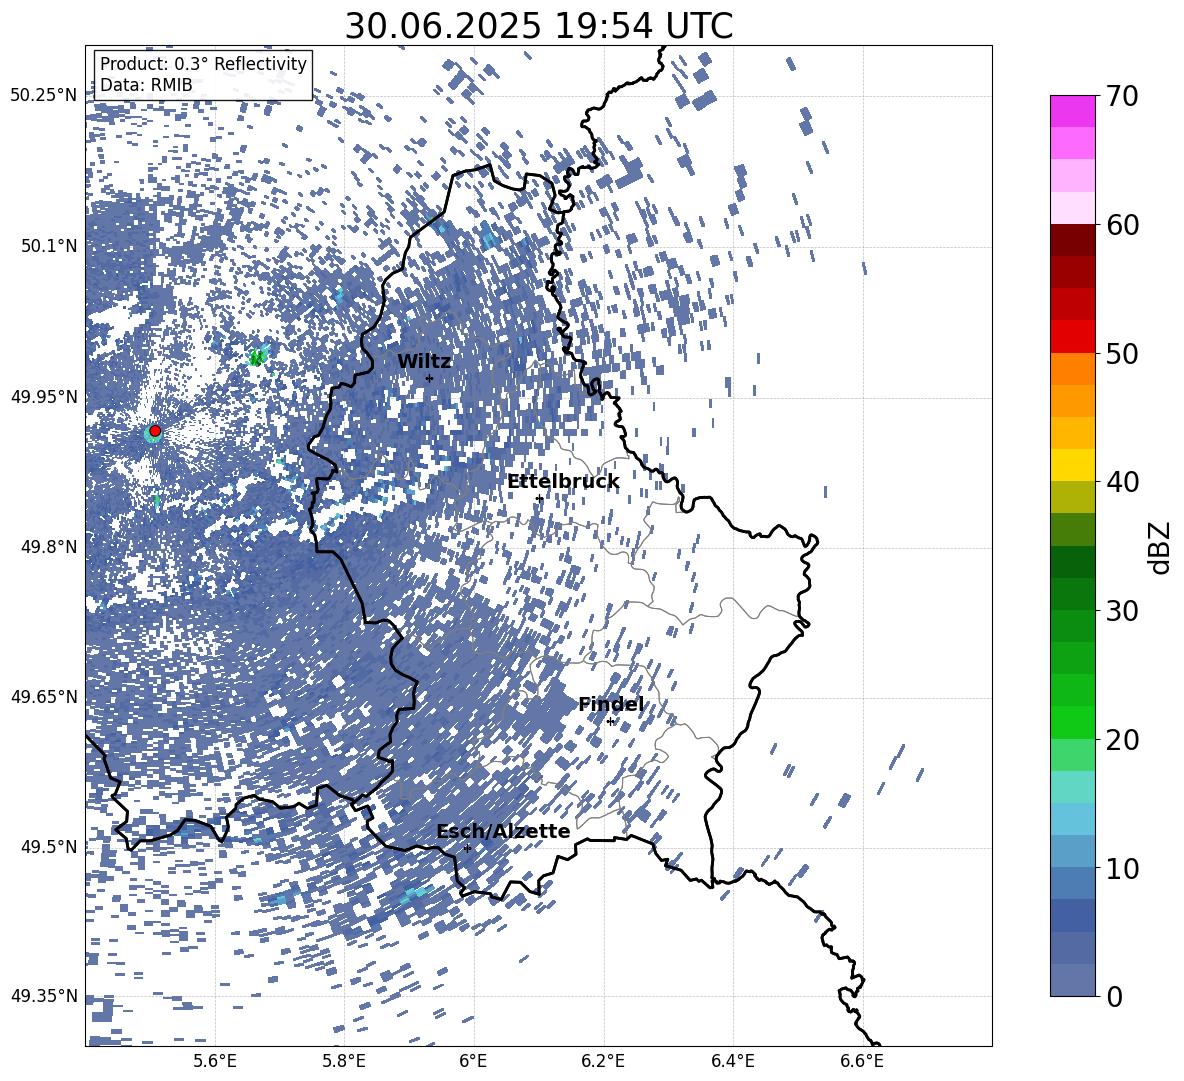Click the 49.8°N latitude label

(x=48, y=546)
